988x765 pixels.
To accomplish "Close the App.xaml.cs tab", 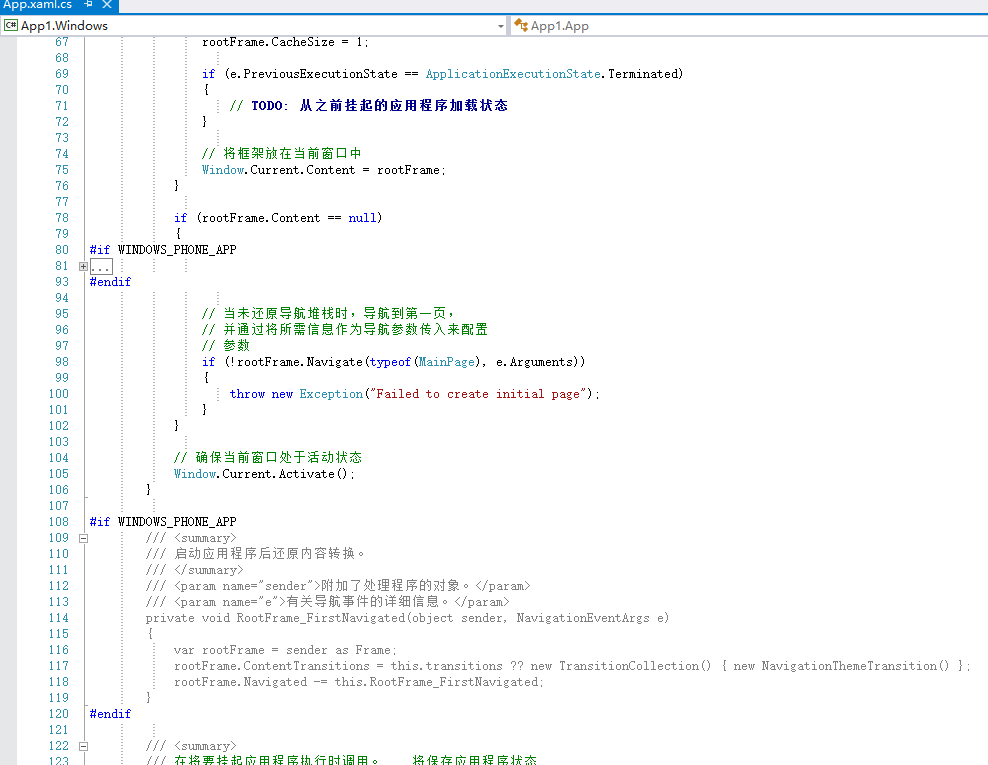I will [x=107, y=4].
